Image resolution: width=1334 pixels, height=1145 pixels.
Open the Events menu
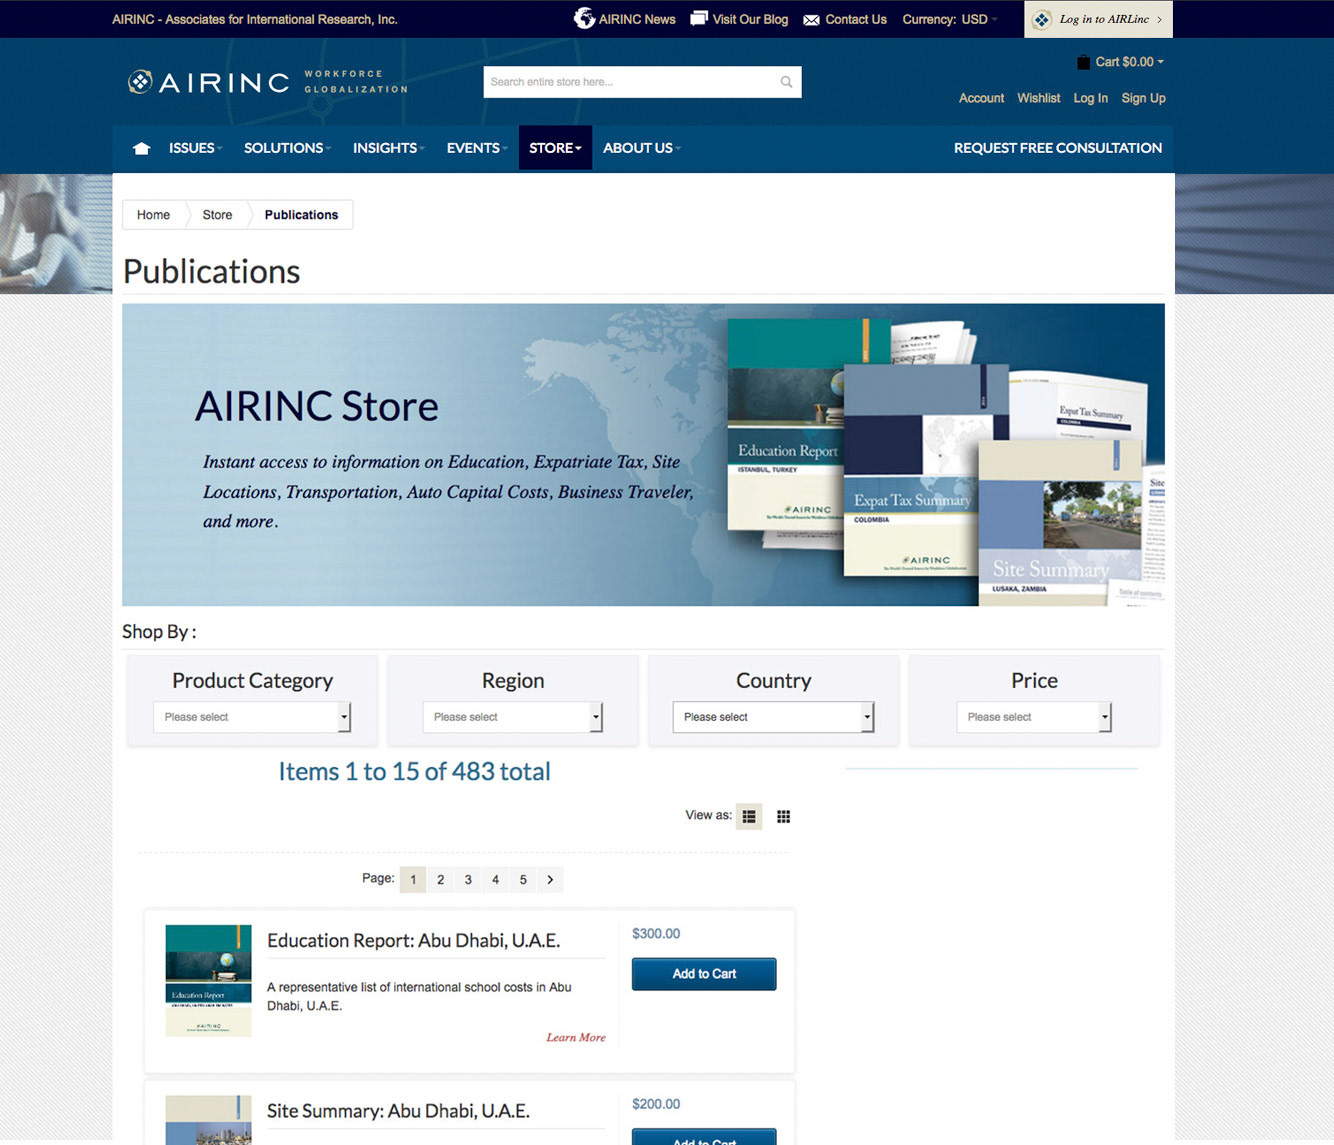477,148
